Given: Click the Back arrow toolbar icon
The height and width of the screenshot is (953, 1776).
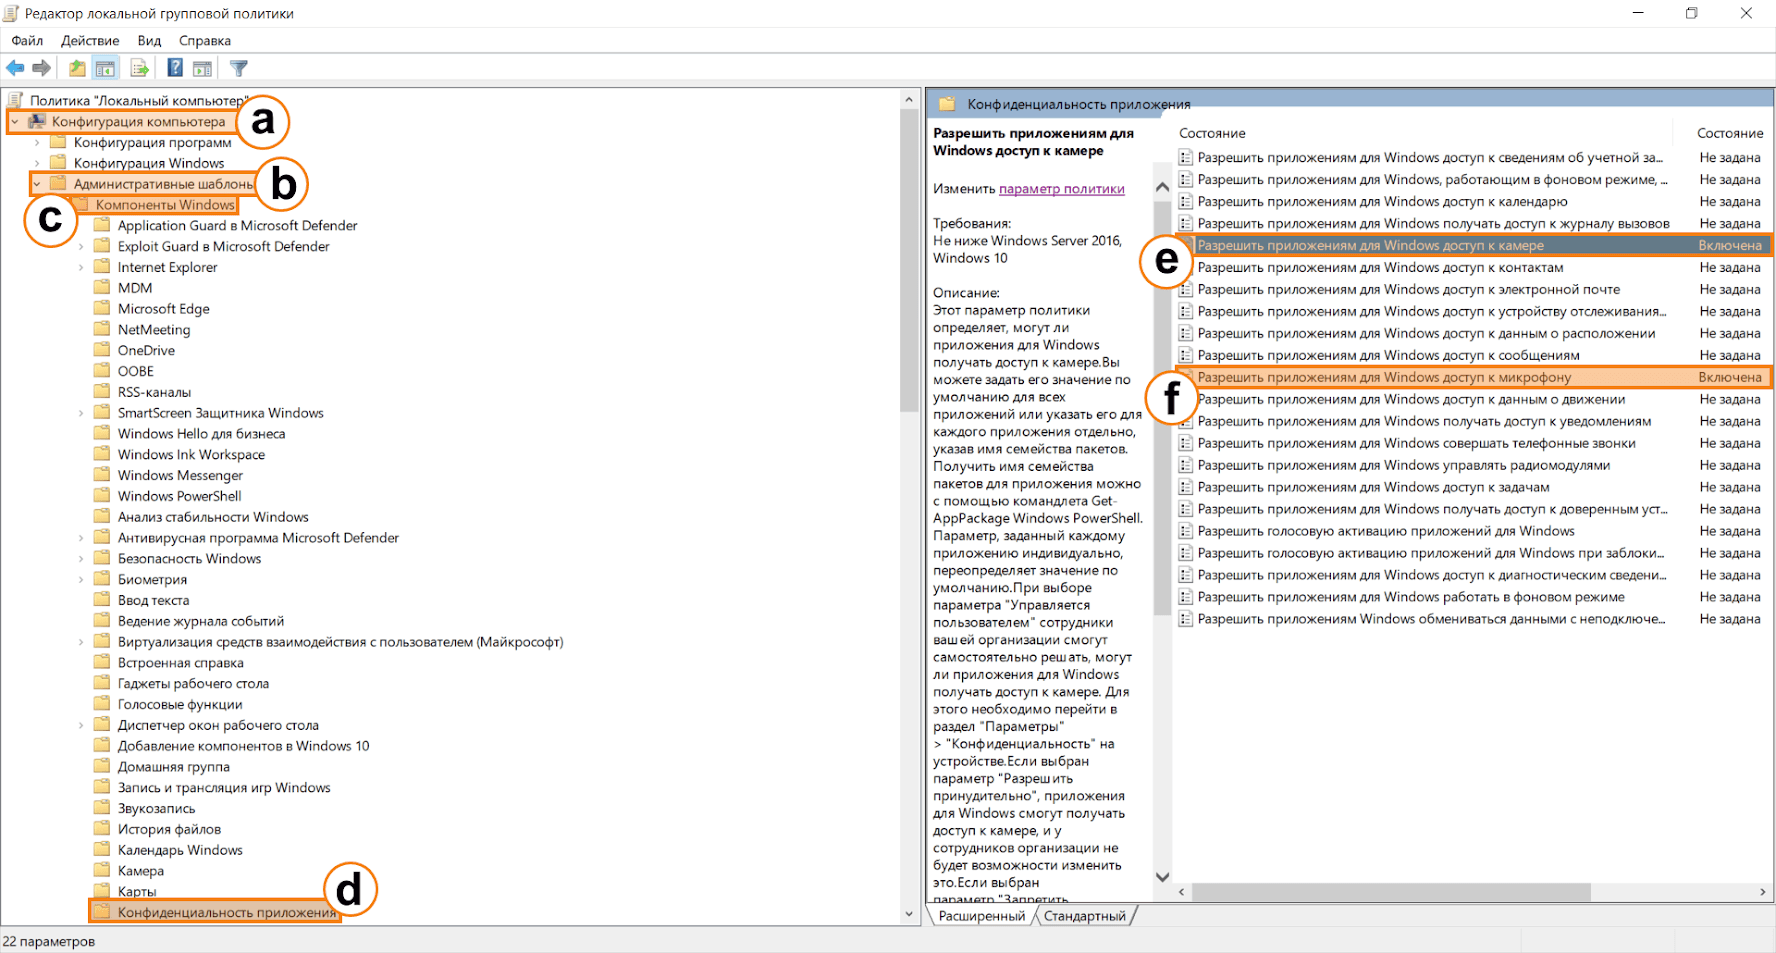Looking at the screenshot, I should (x=15, y=68).
